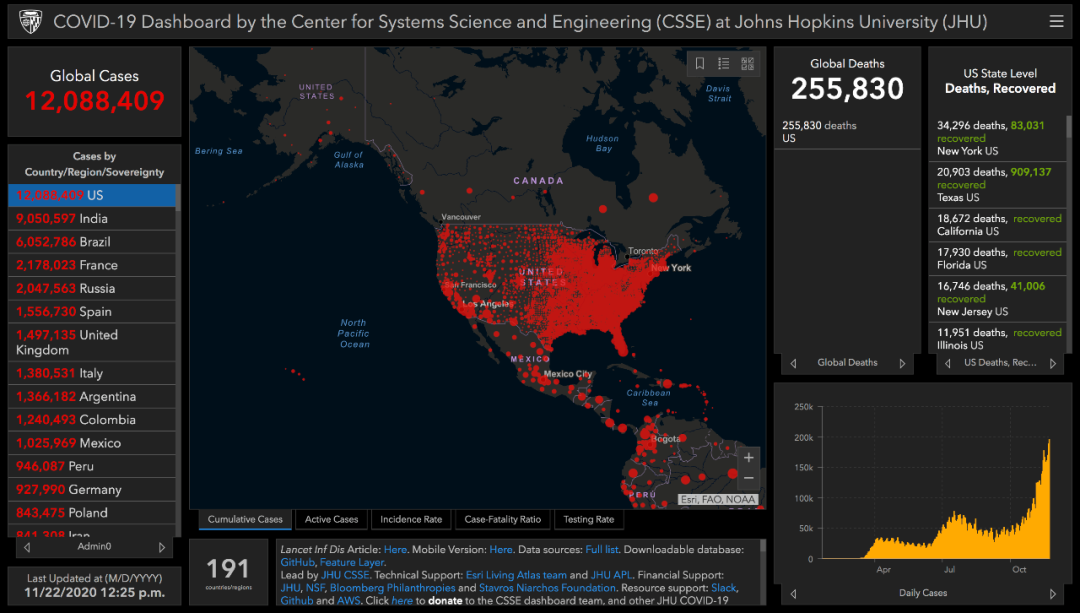Open the basemap gallery grid icon

(747, 63)
